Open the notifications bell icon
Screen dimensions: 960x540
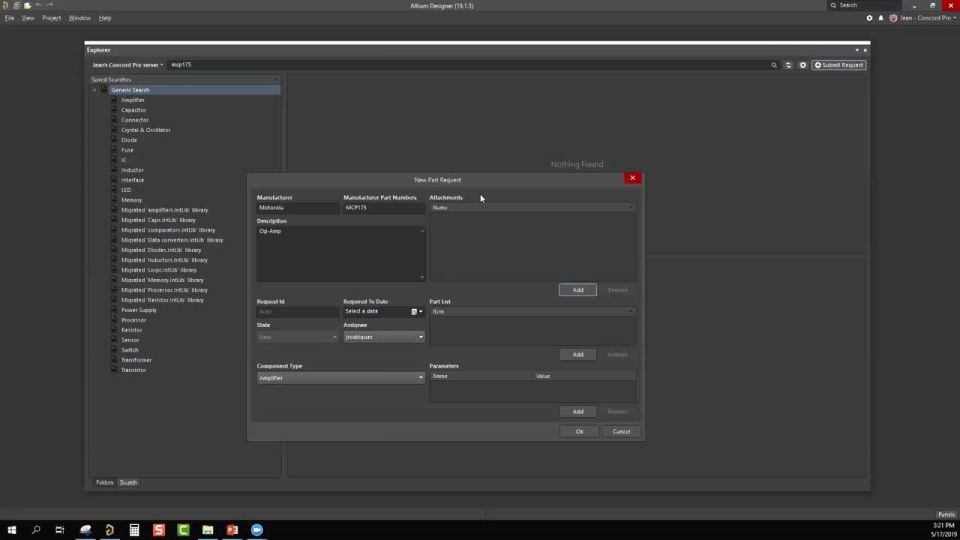click(x=881, y=18)
